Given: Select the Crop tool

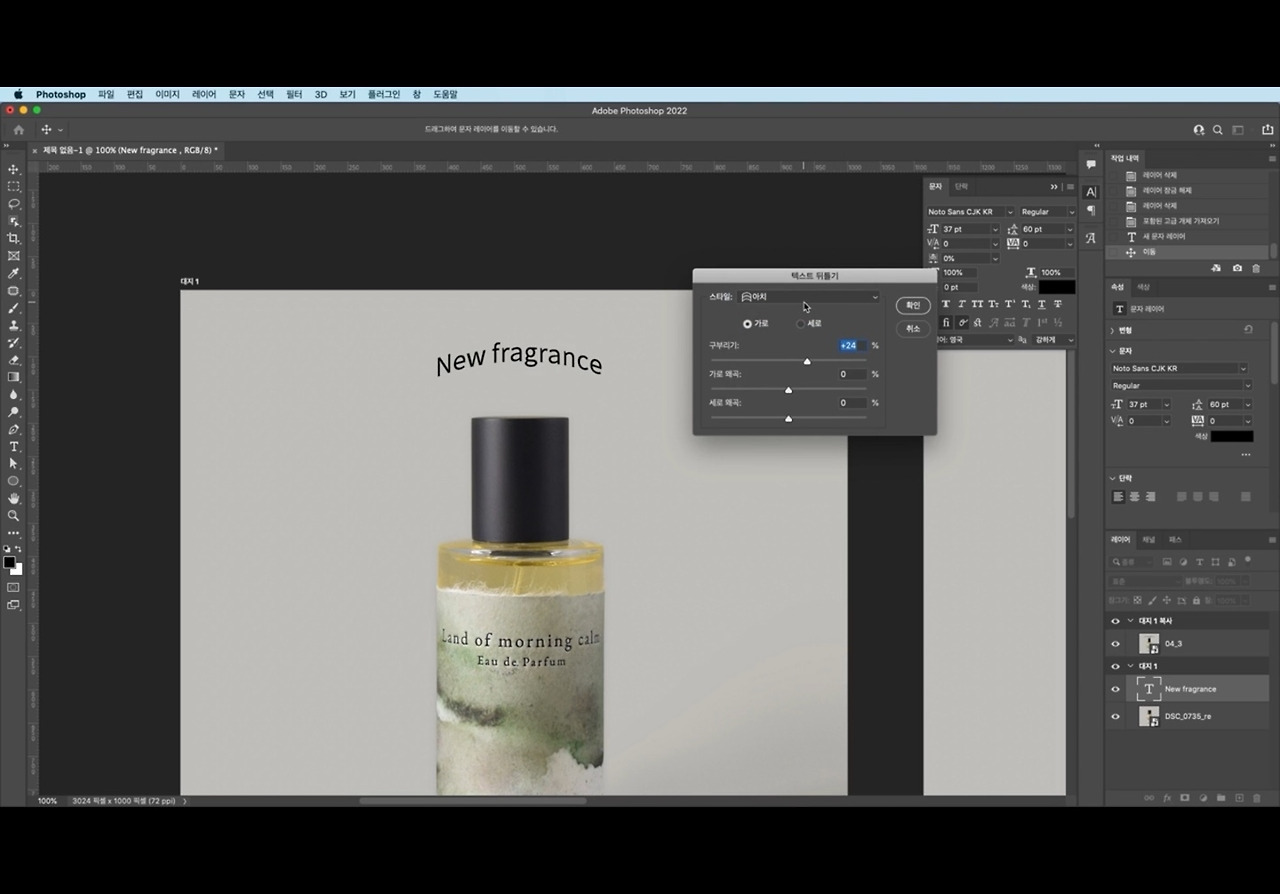Looking at the screenshot, I should tap(14, 238).
